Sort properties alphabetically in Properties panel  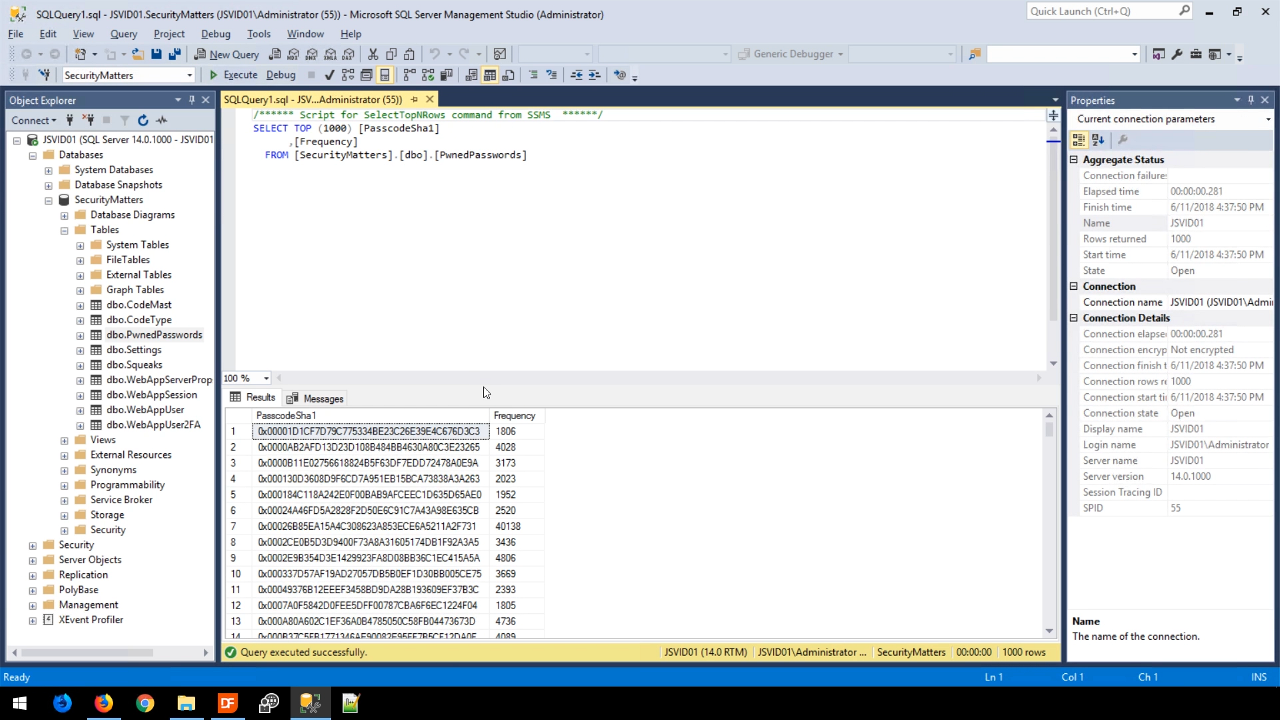click(x=1098, y=140)
